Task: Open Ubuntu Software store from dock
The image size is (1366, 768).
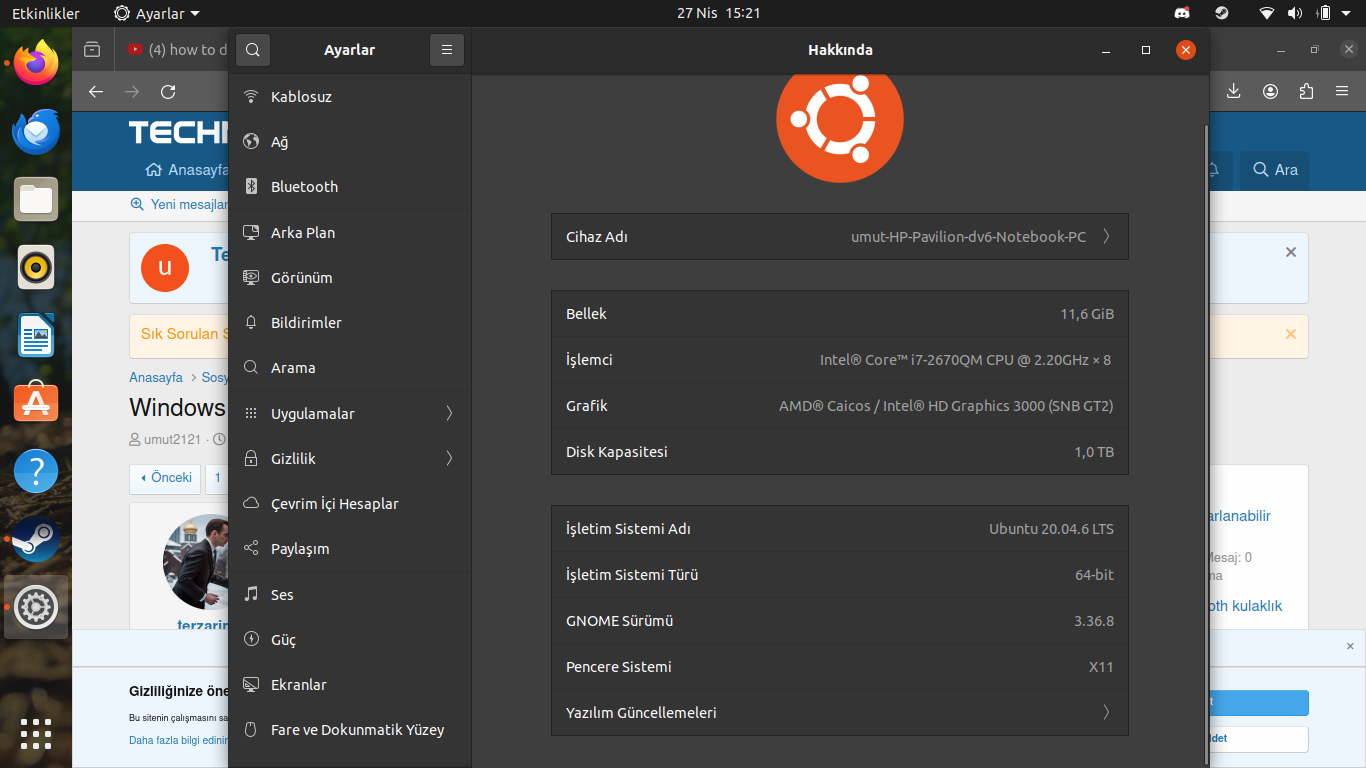Action: 36,403
